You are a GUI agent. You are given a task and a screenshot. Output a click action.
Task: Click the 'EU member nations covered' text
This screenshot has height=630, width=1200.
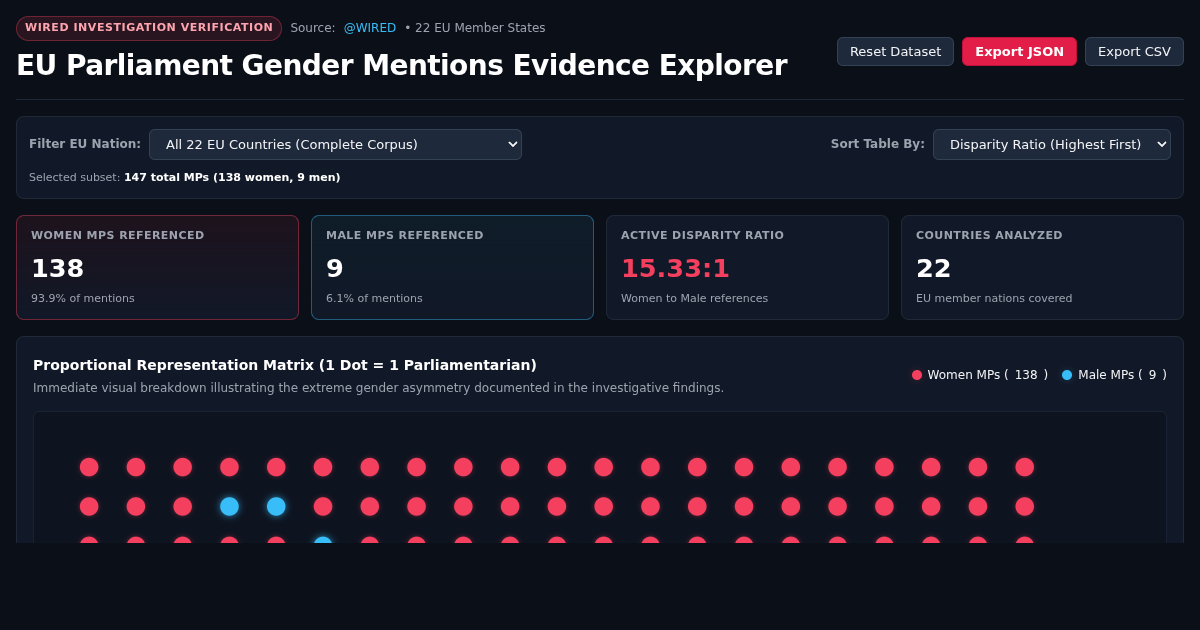994,298
